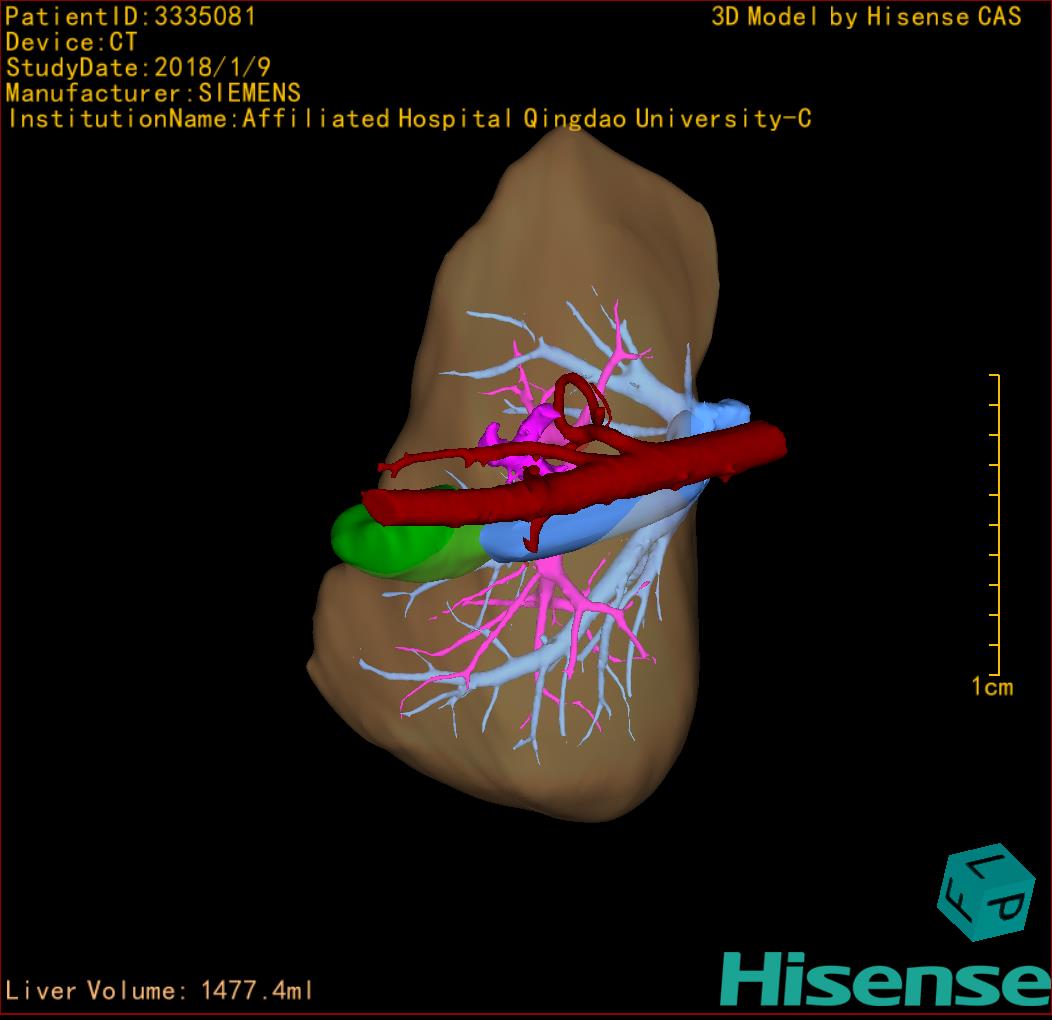The width and height of the screenshot is (1052, 1020).
Task: Click the PatientID:3335081 text
Action: [130, 16]
